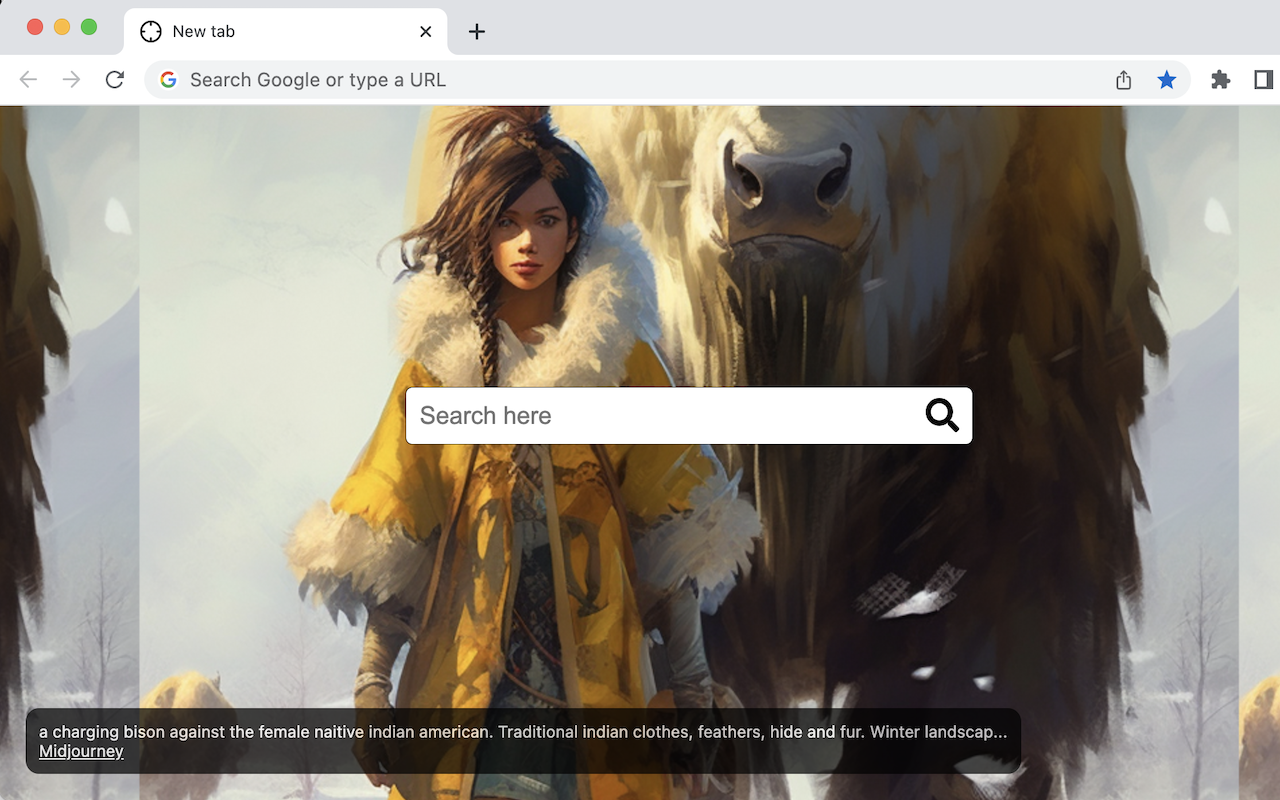
Task: Open the Extensions puzzle icon
Action: (x=1220, y=80)
